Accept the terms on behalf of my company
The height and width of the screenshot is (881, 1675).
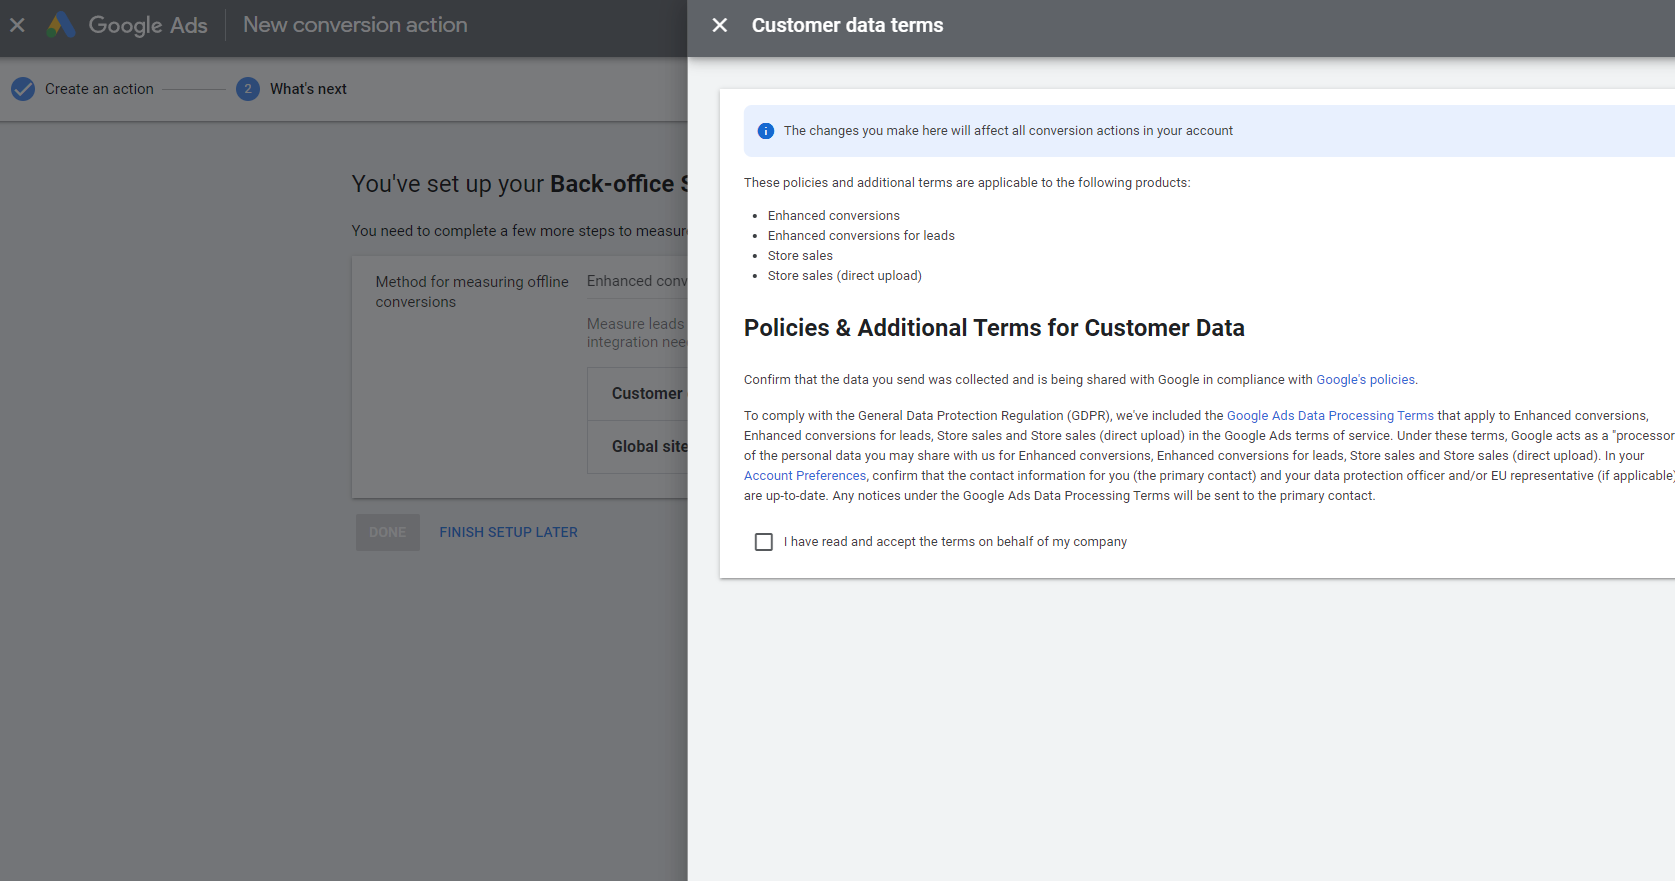click(764, 542)
